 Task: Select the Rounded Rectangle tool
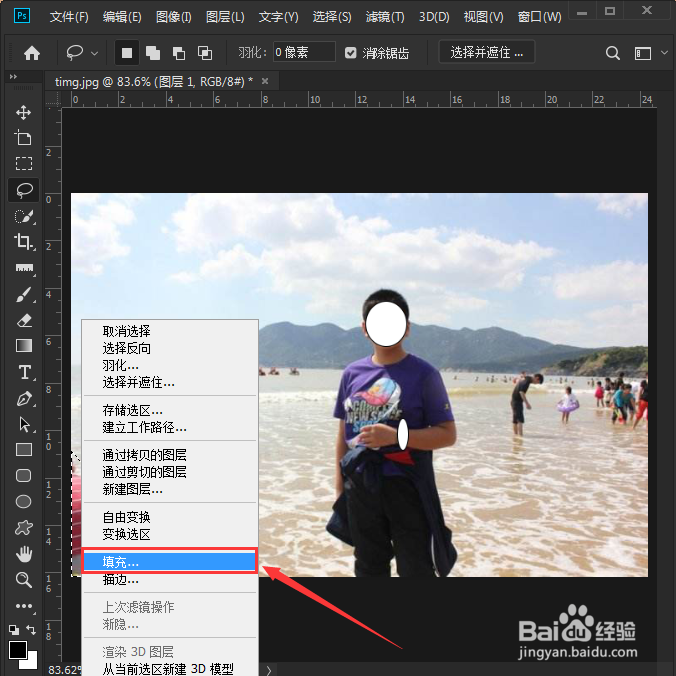[24, 476]
